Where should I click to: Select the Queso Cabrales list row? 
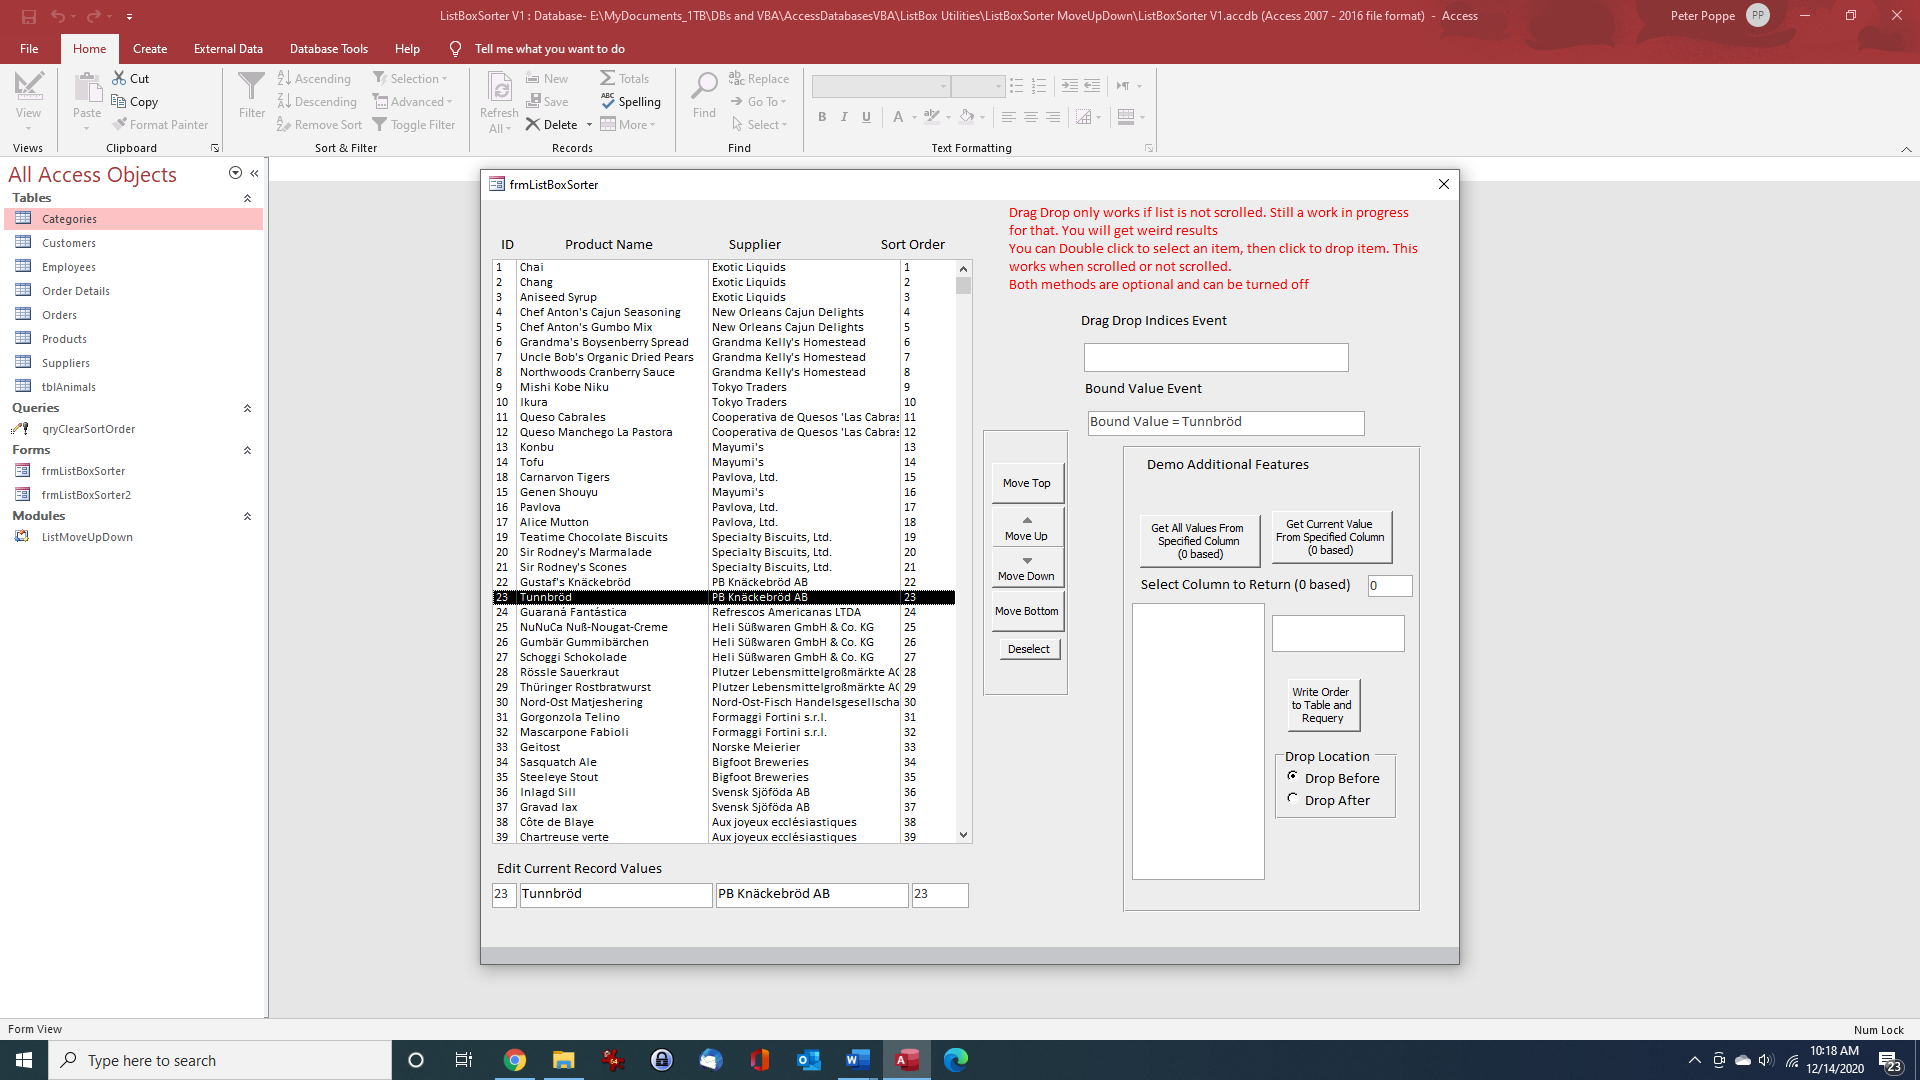coord(724,417)
